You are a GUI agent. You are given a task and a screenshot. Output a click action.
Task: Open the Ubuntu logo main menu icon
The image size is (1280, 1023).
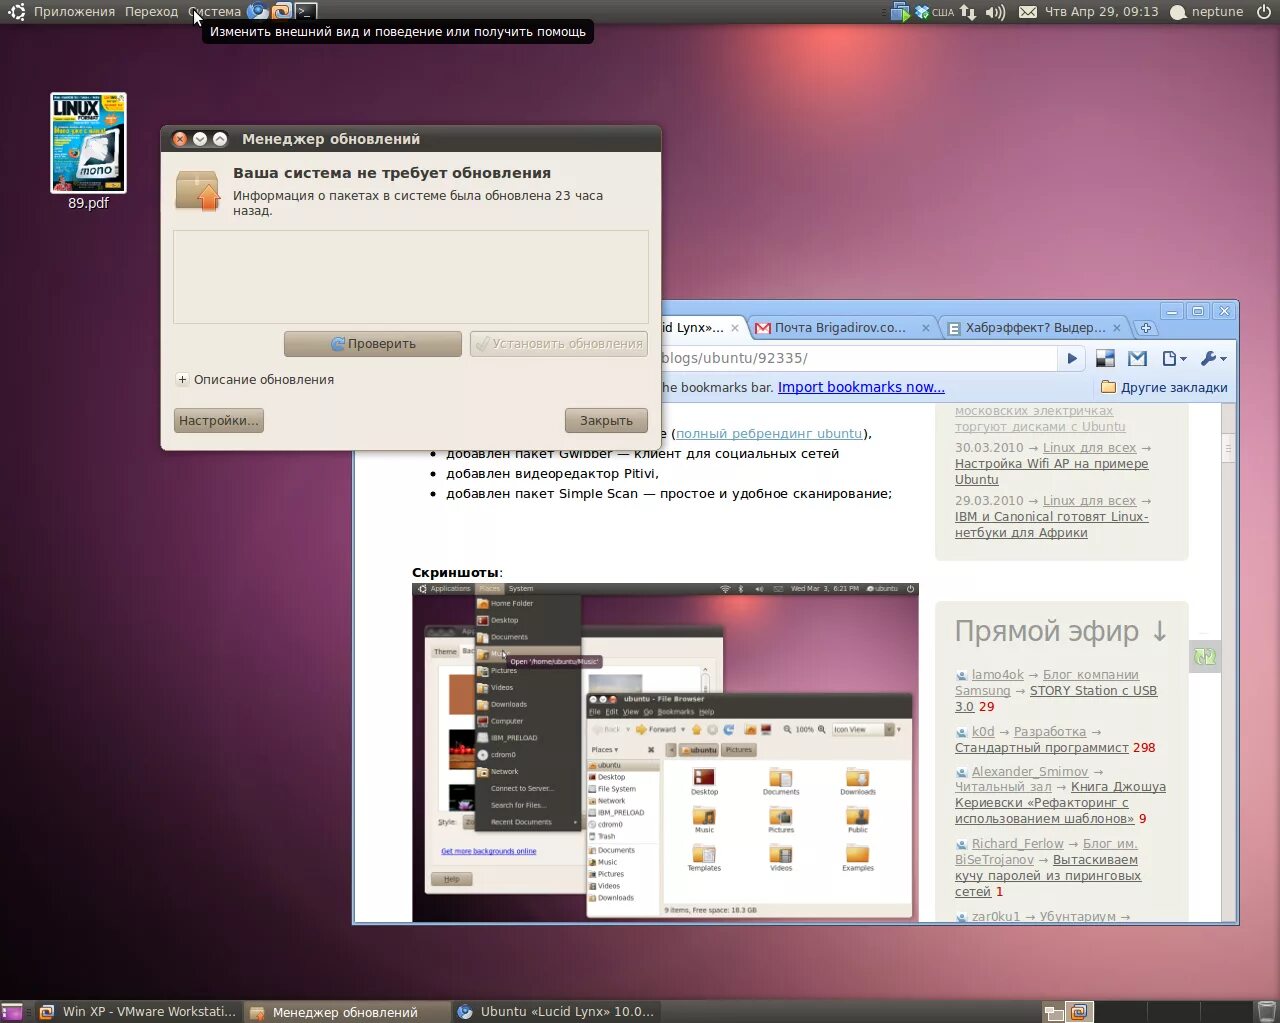point(16,12)
